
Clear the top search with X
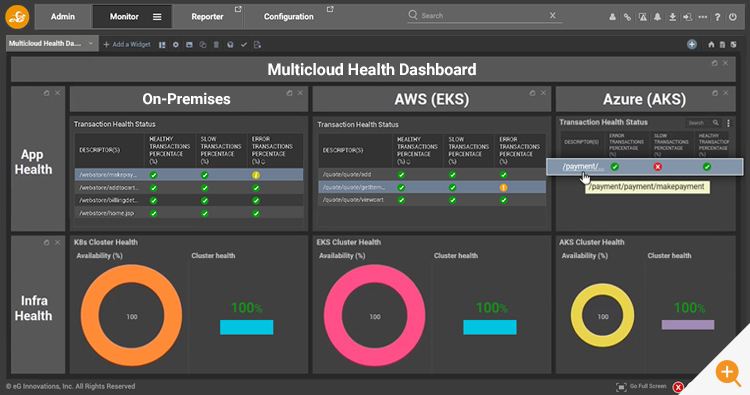point(552,15)
